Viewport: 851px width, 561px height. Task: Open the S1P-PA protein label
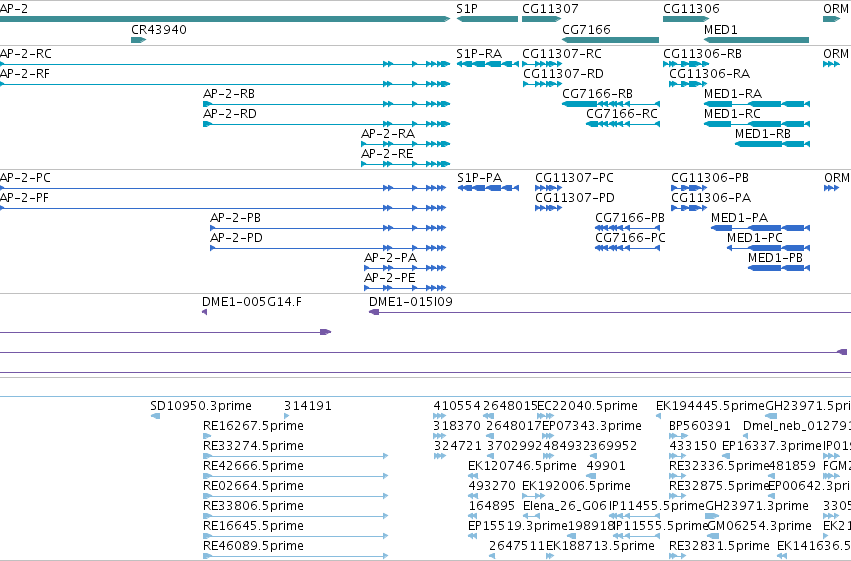tap(479, 178)
